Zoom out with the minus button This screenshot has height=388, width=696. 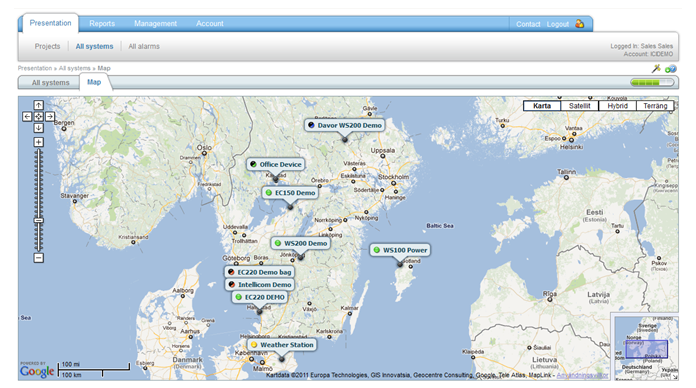(39, 257)
